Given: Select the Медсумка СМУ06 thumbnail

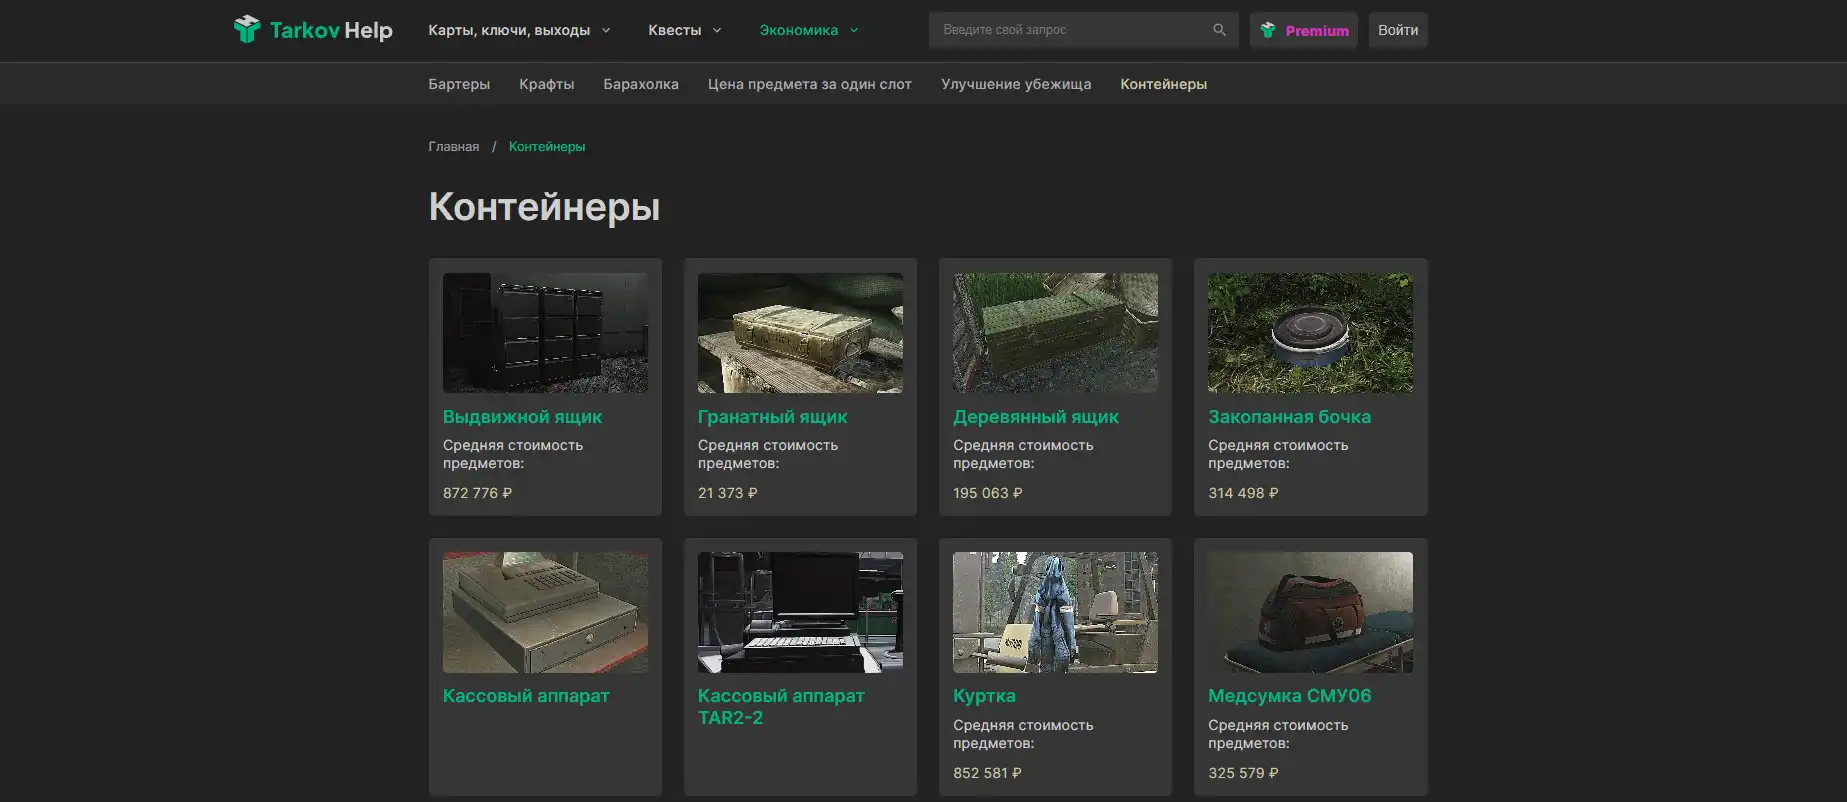Looking at the screenshot, I should (x=1310, y=612).
